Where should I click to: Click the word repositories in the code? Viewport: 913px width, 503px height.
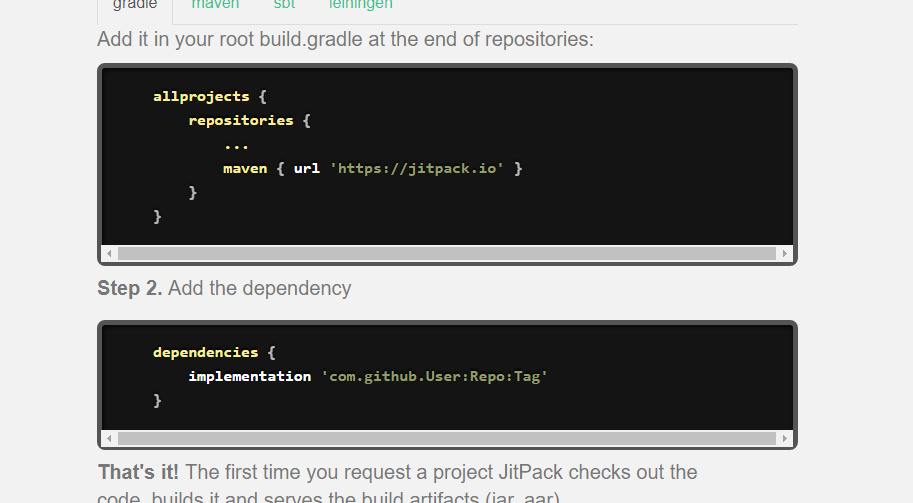[241, 120]
